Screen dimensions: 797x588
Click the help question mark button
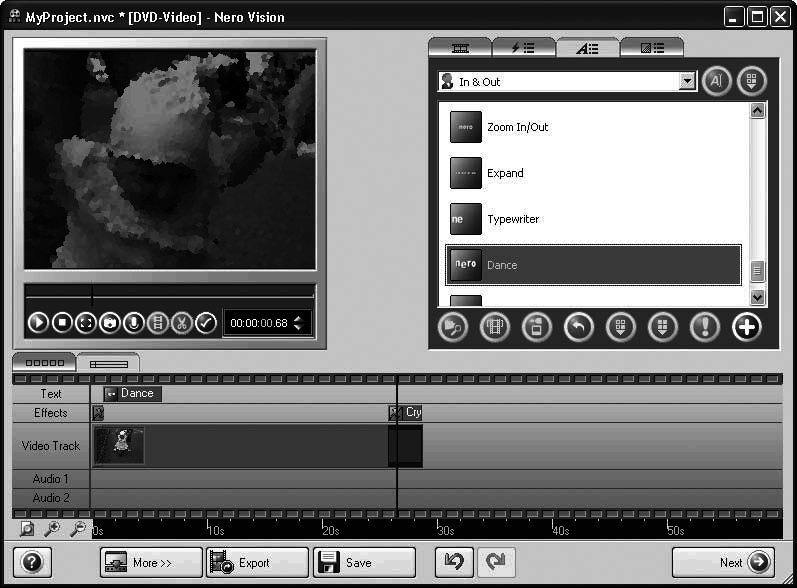32,563
